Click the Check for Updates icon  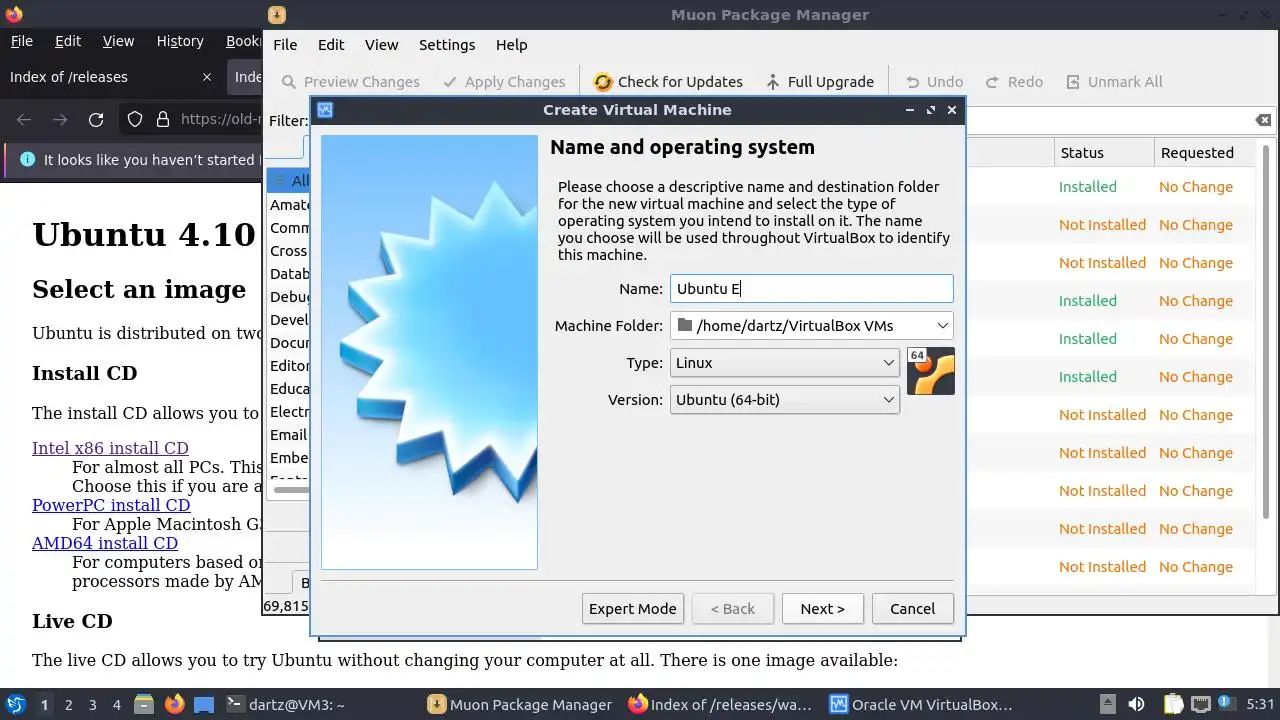point(603,82)
